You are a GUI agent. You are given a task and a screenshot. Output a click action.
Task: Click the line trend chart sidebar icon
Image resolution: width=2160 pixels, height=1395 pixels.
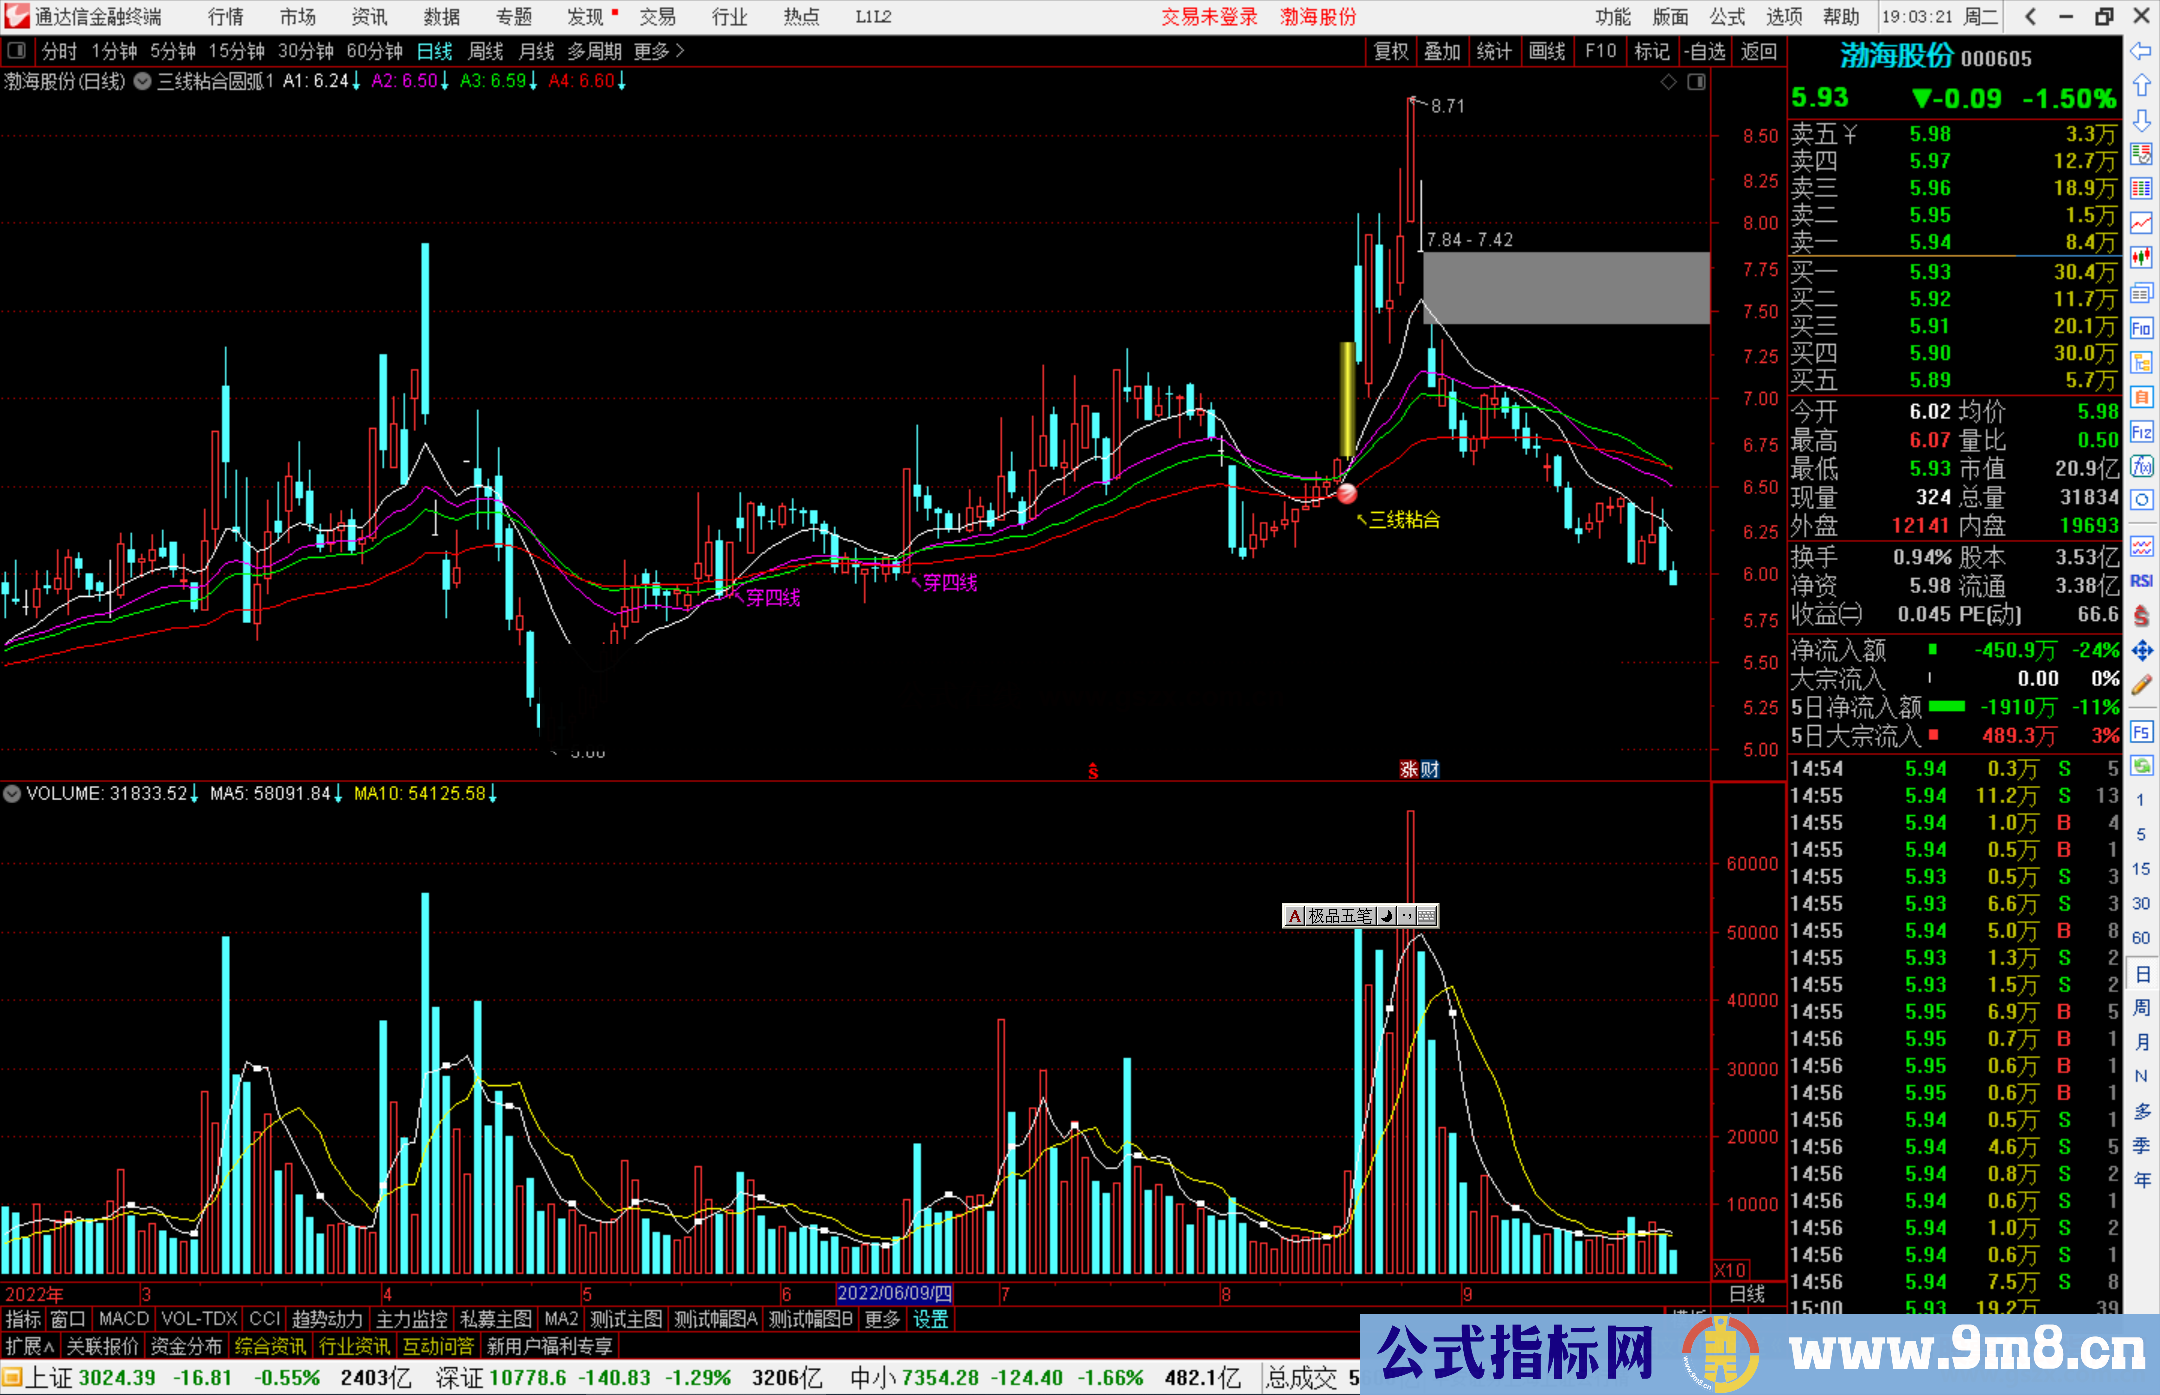click(2141, 223)
